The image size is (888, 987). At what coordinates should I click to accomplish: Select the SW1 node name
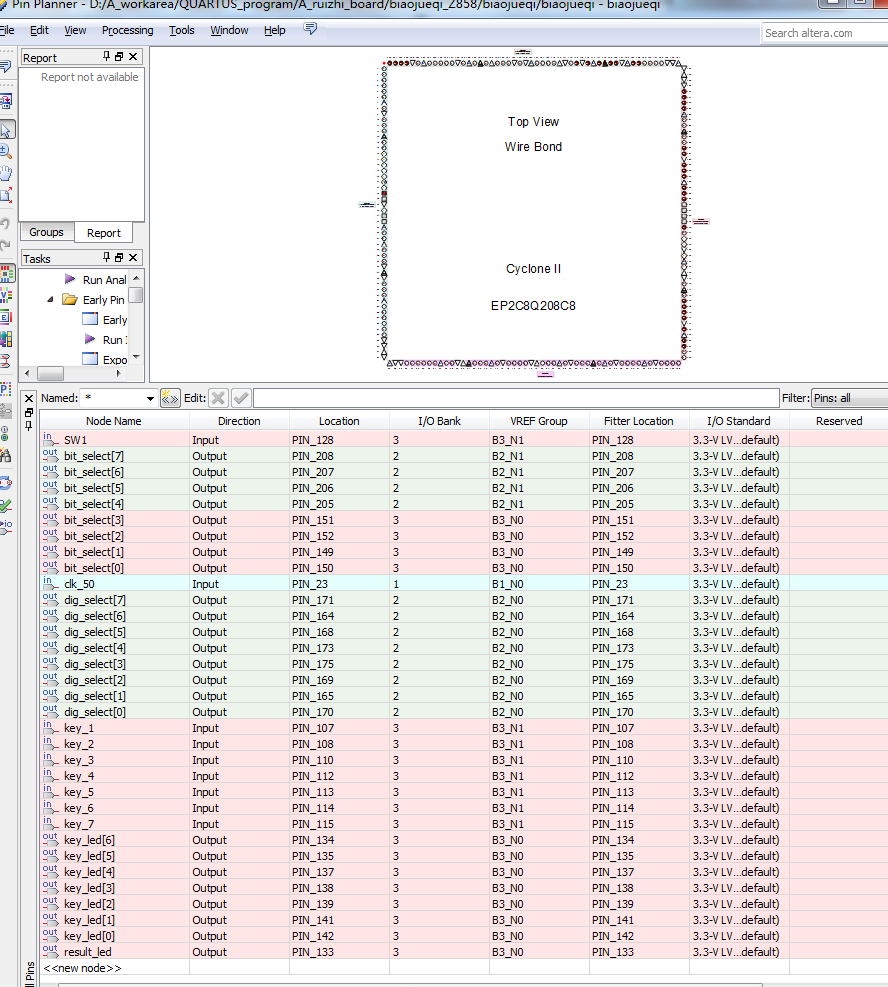pos(76,440)
